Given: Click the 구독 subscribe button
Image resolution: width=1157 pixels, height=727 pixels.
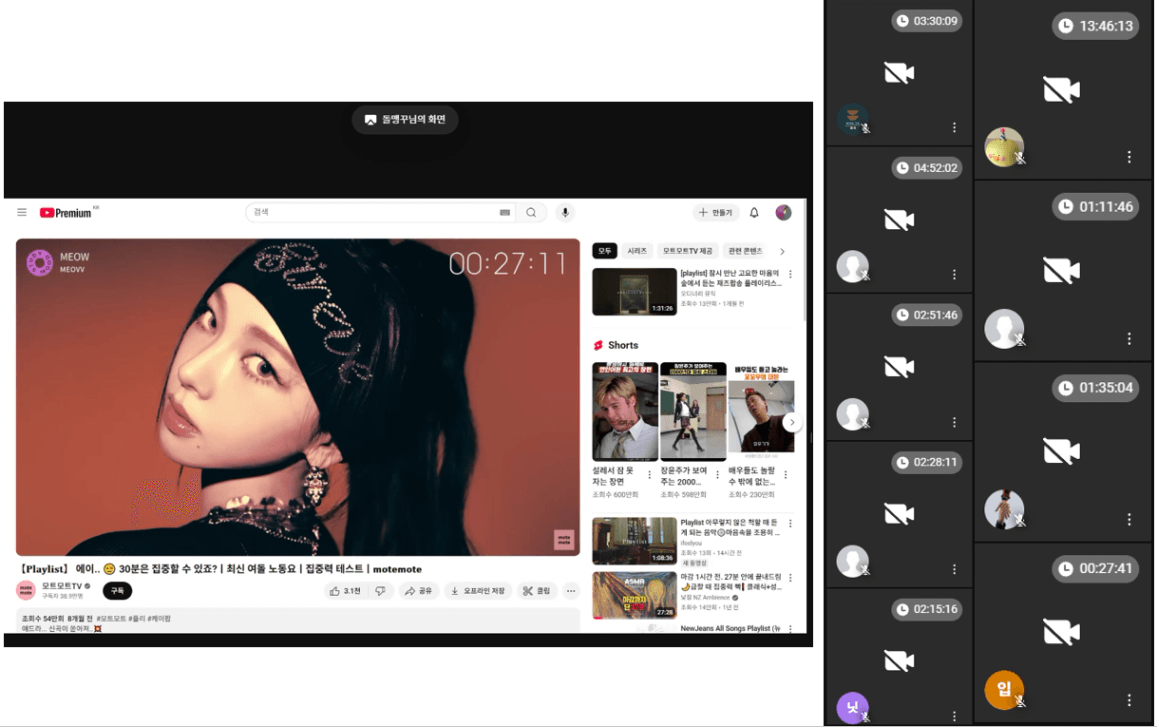Looking at the screenshot, I should [117, 590].
